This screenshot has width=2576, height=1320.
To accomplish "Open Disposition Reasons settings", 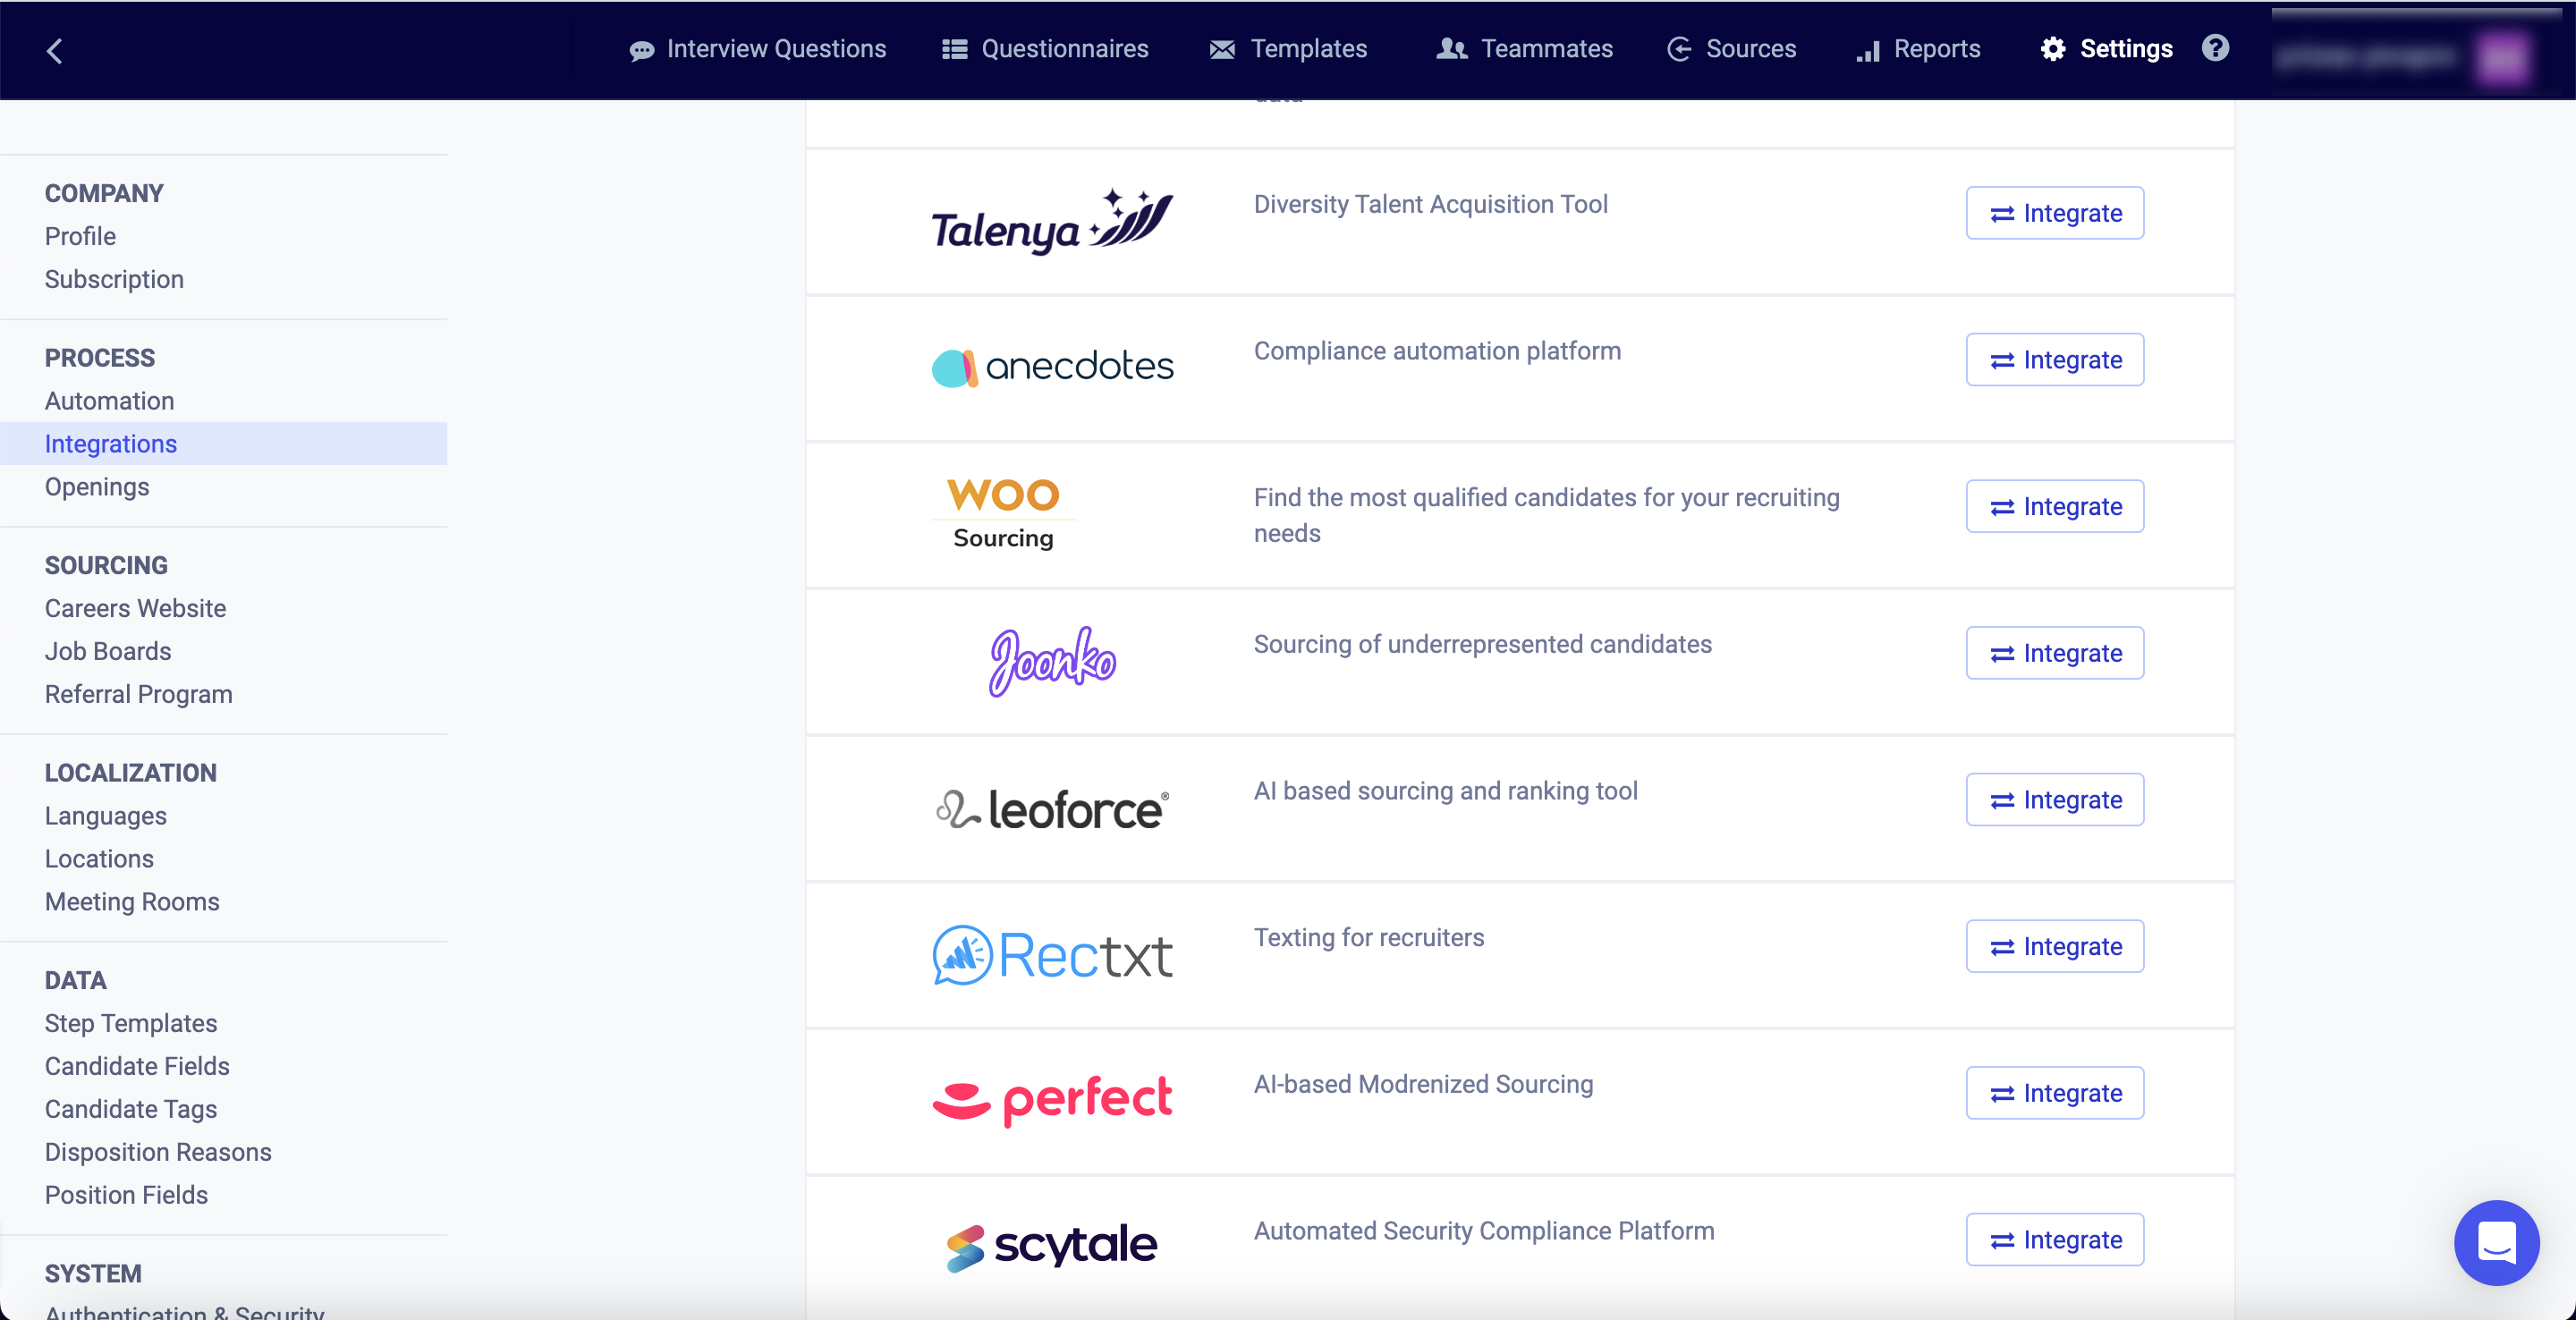I will point(158,1152).
